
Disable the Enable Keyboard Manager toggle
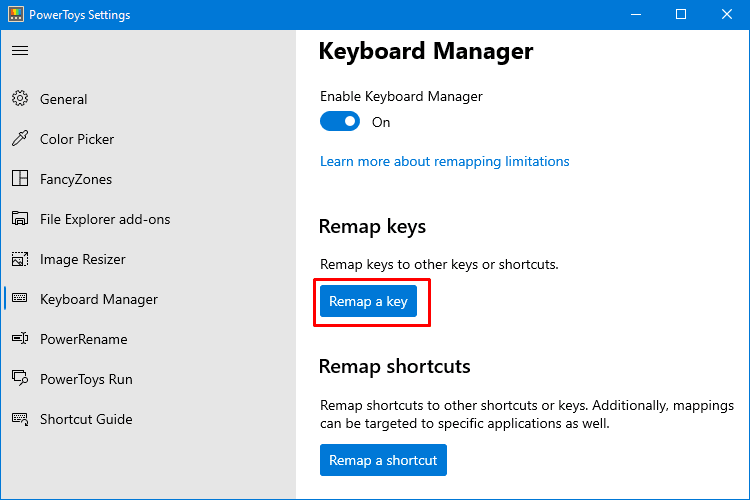(340, 122)
